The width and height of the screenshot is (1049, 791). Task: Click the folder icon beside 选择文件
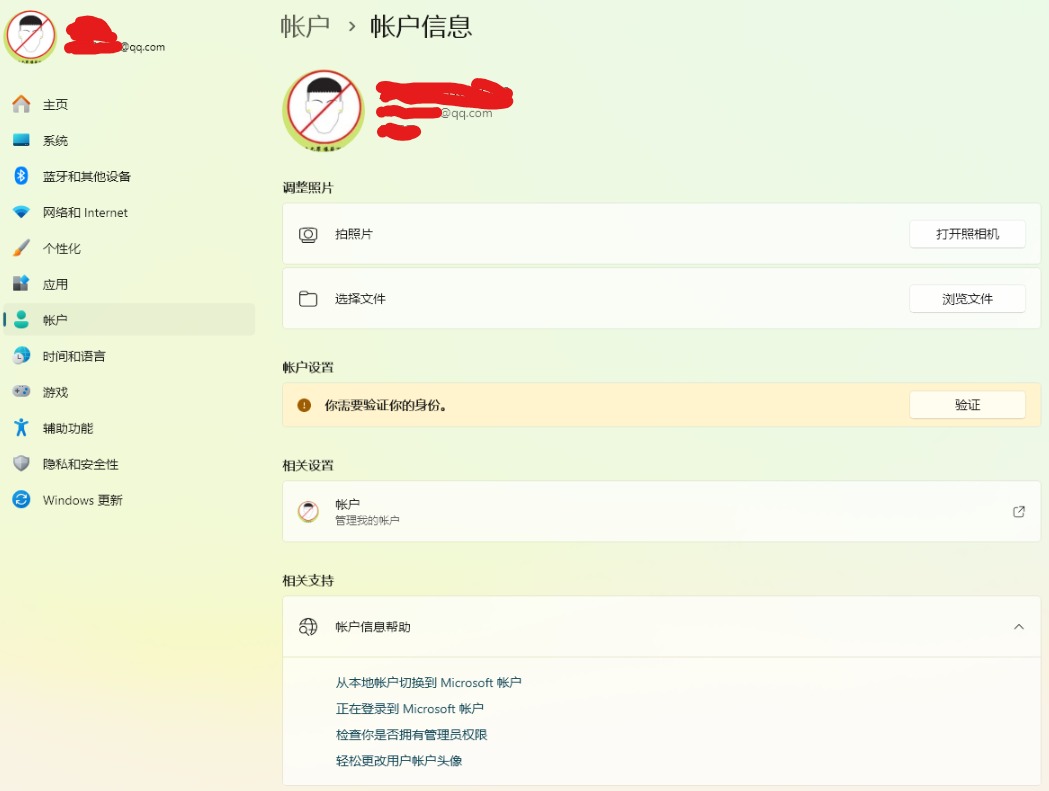click(308, 298)
